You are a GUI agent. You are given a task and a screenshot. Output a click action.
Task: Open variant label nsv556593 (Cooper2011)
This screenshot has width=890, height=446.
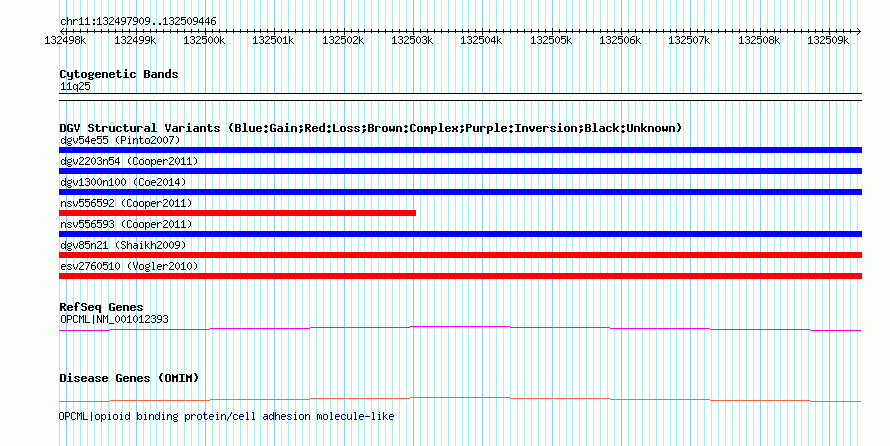(126, 224)
